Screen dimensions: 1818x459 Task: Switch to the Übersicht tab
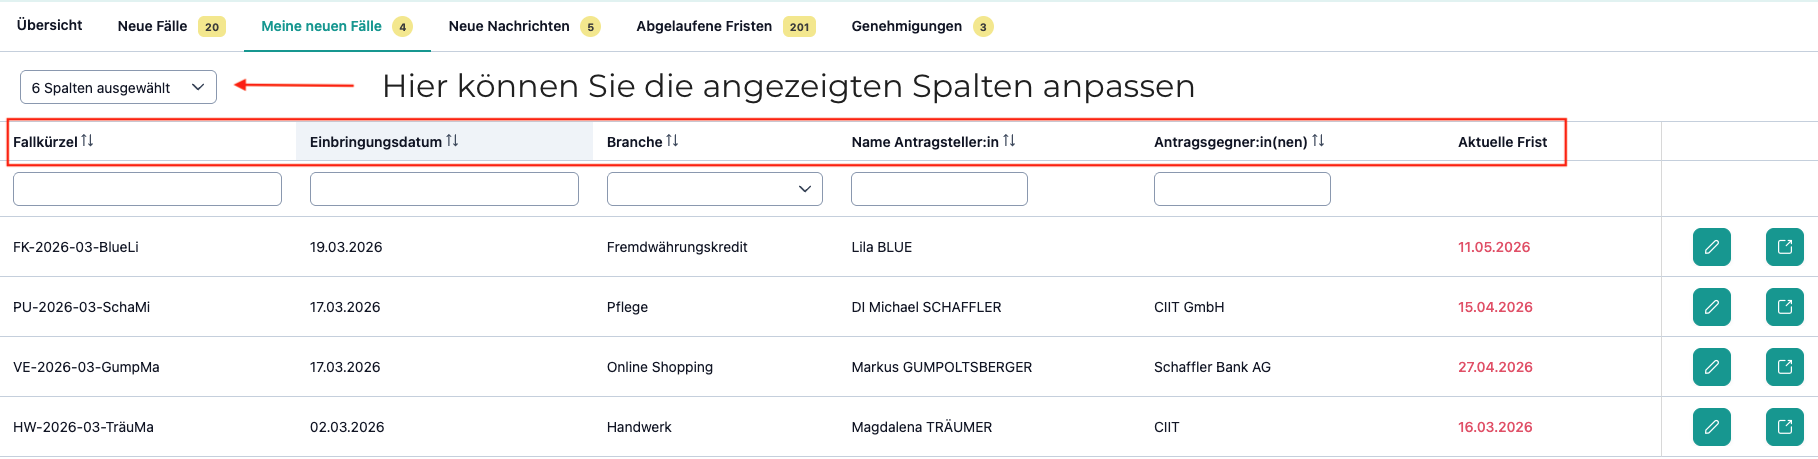(x=50, y=25)
